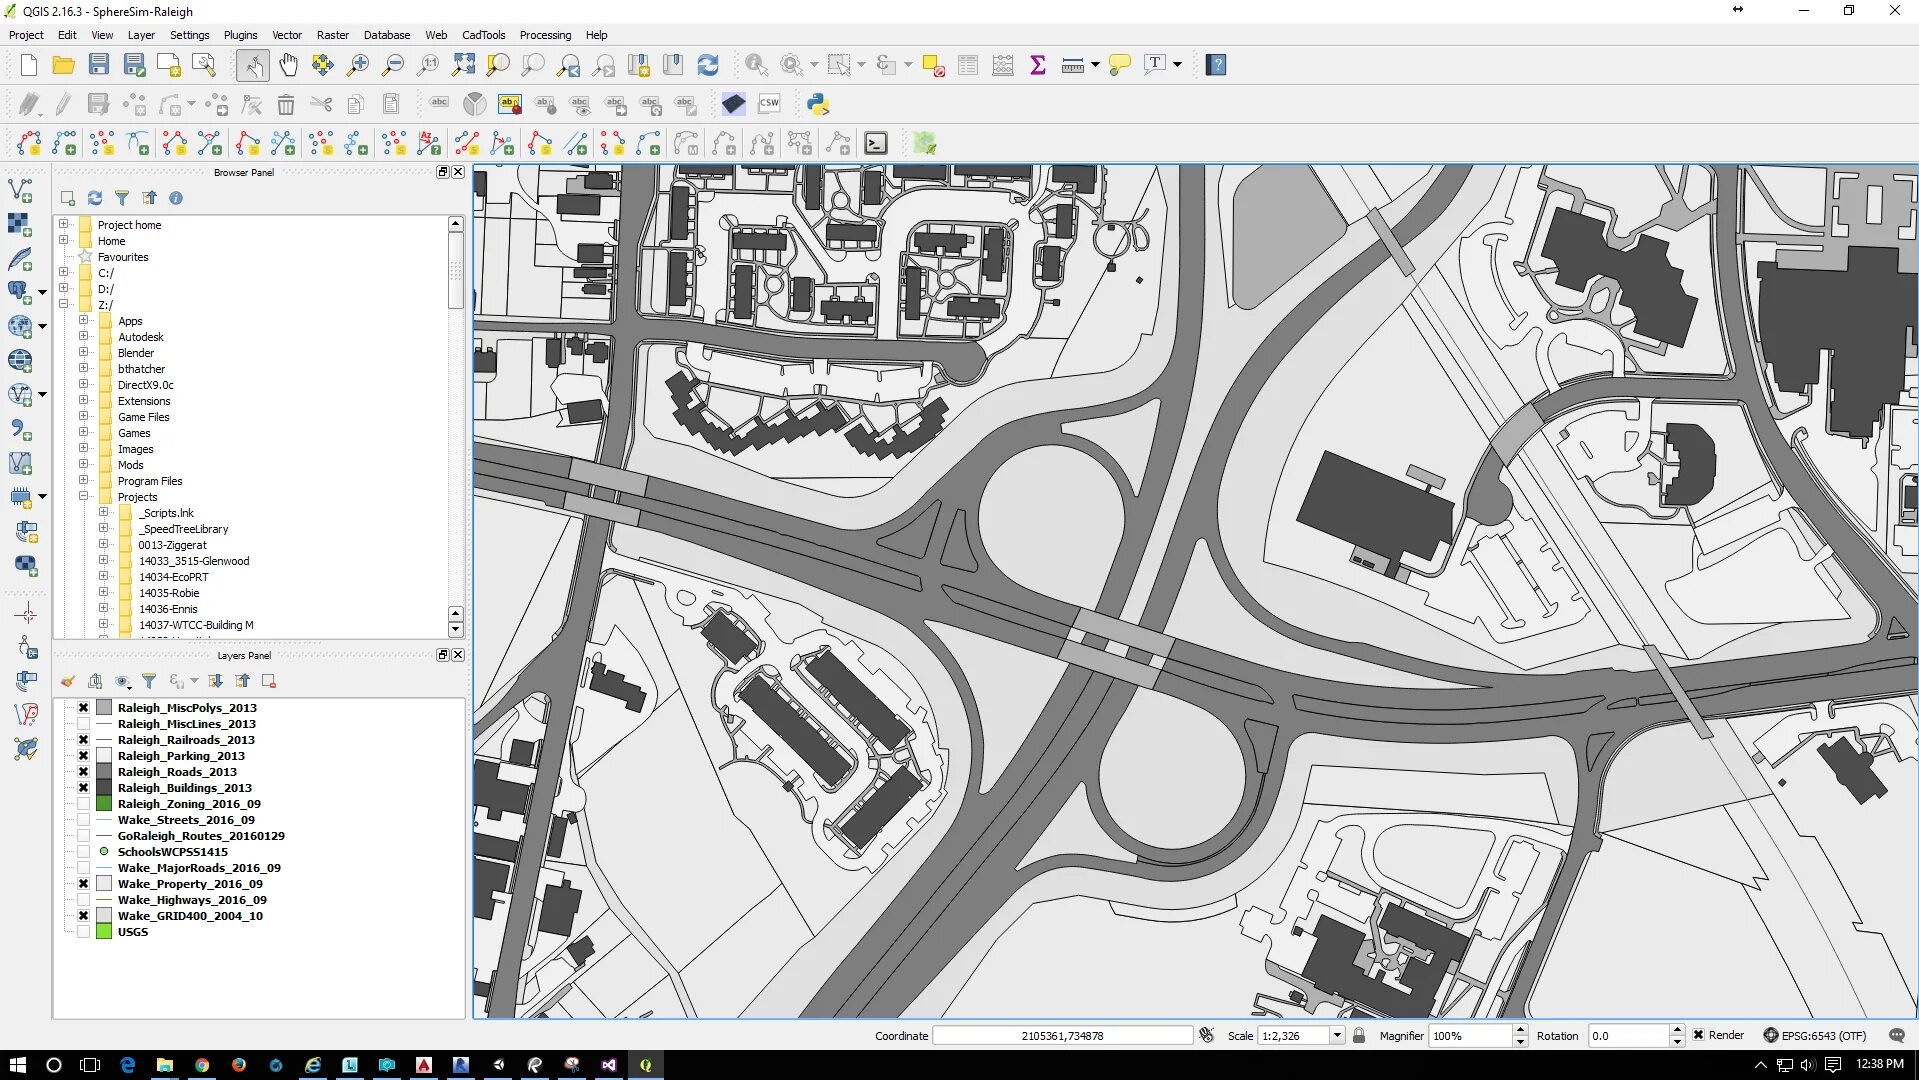The height and width of the screenshot is (1080, 1919).
Task: Select the Measure Line ruler tool
Action: (x=1072, y=65)
